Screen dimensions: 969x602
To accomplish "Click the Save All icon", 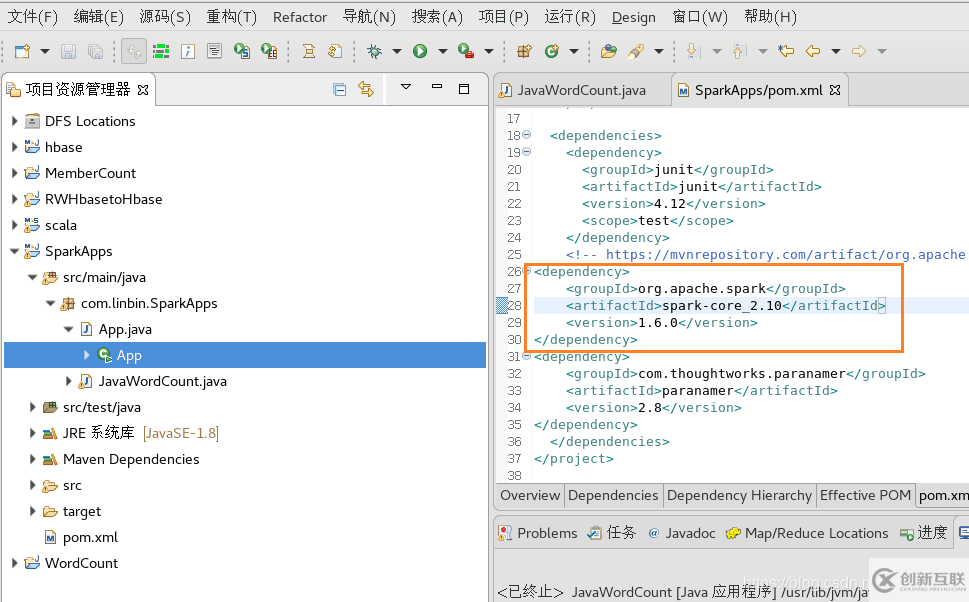I will pos(95,51).
